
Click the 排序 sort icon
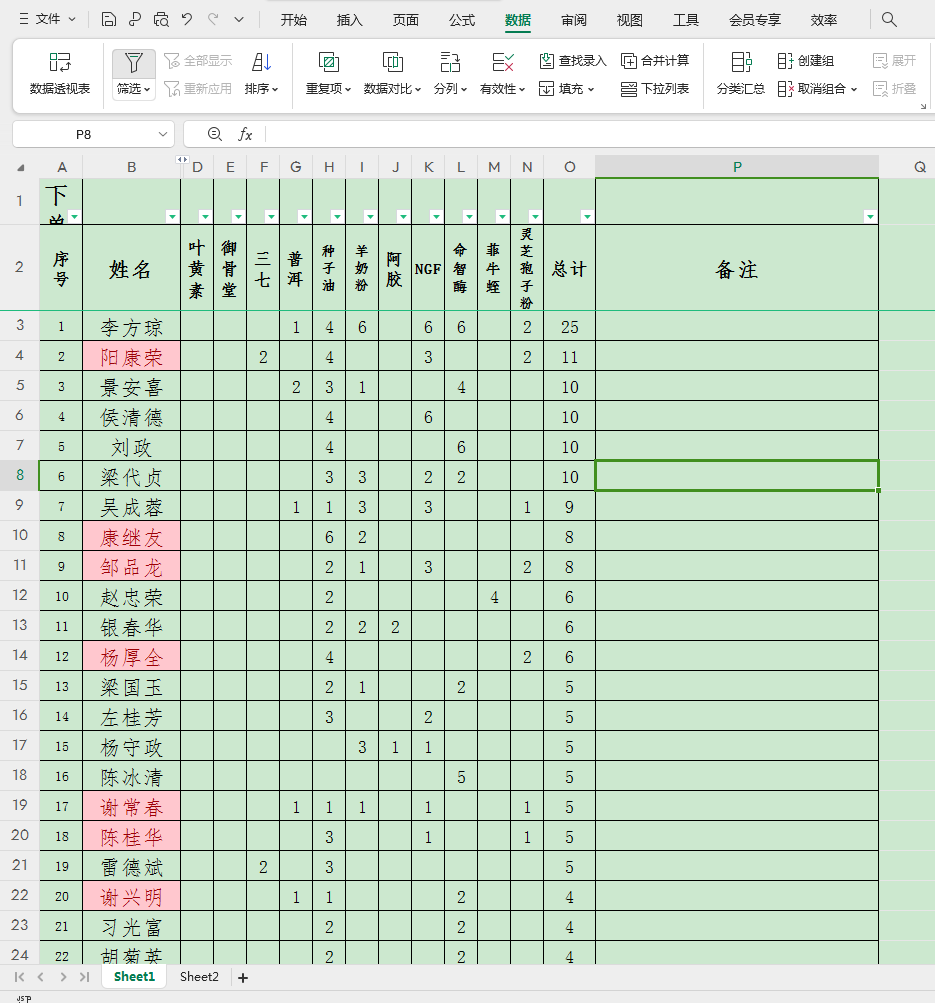tap(262, 62)
